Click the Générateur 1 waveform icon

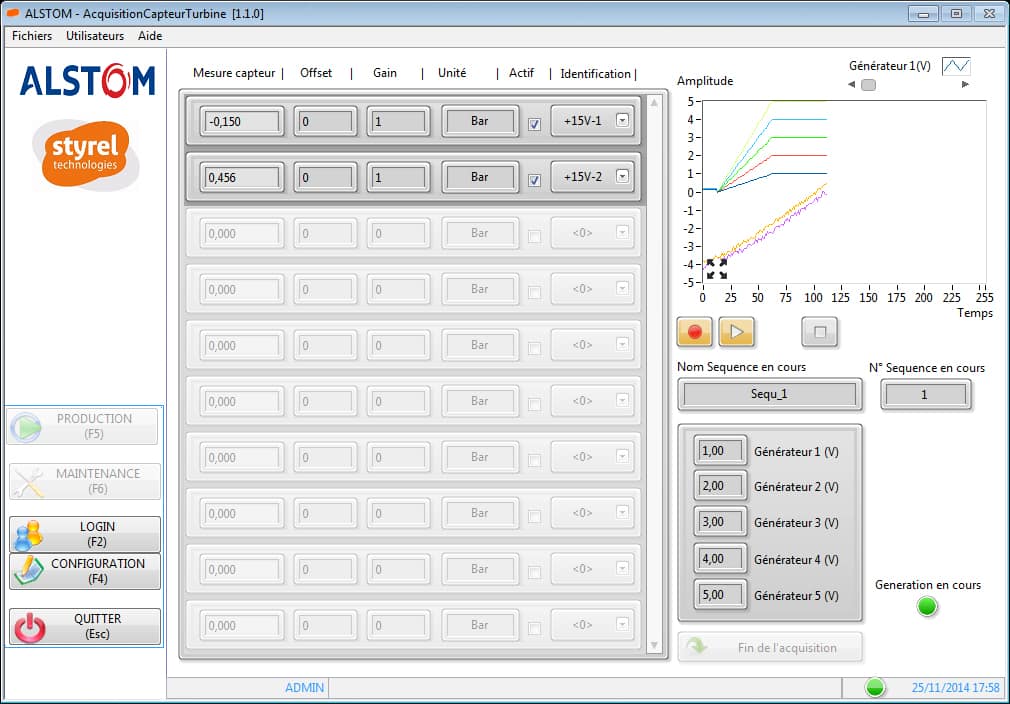pos(956,66)
